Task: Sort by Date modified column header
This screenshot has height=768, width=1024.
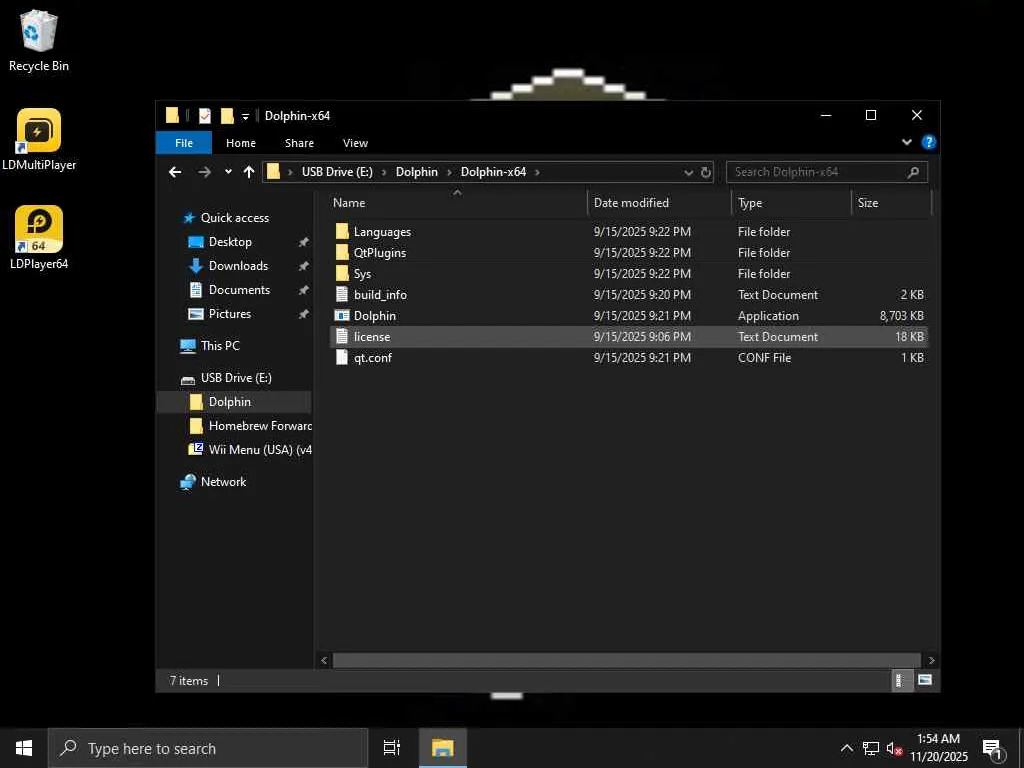Action: click(659, 202)
